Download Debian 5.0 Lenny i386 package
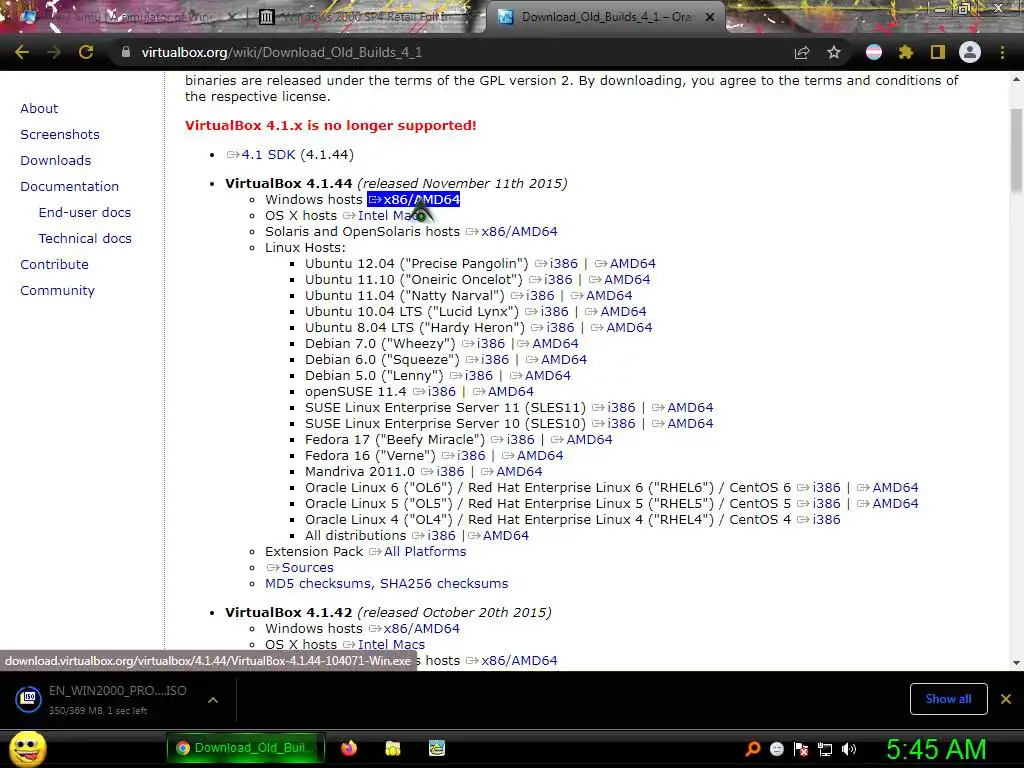The image size is (1024, 768). pos(472,376)
